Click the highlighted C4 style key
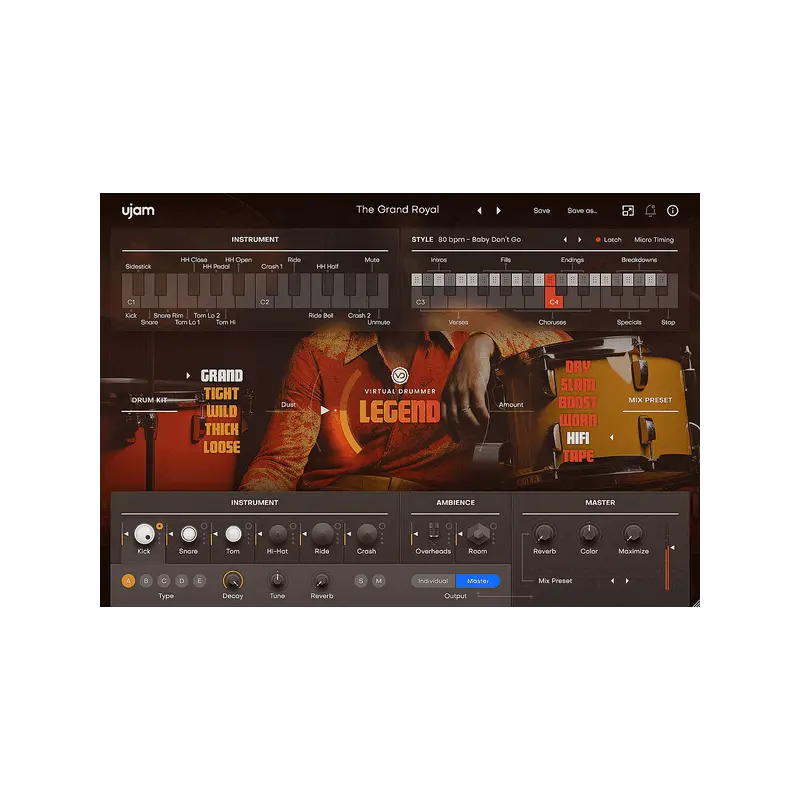This screenshot has width=800, height=800. [x=554, y=296]
